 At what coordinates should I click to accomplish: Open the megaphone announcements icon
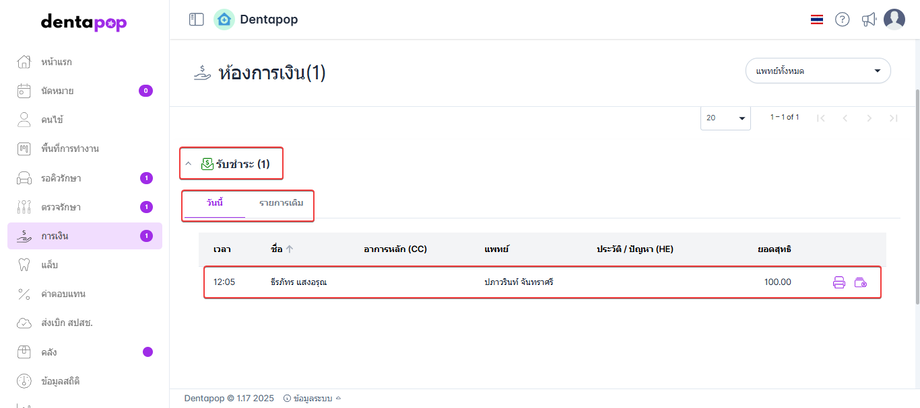point(868,19)
